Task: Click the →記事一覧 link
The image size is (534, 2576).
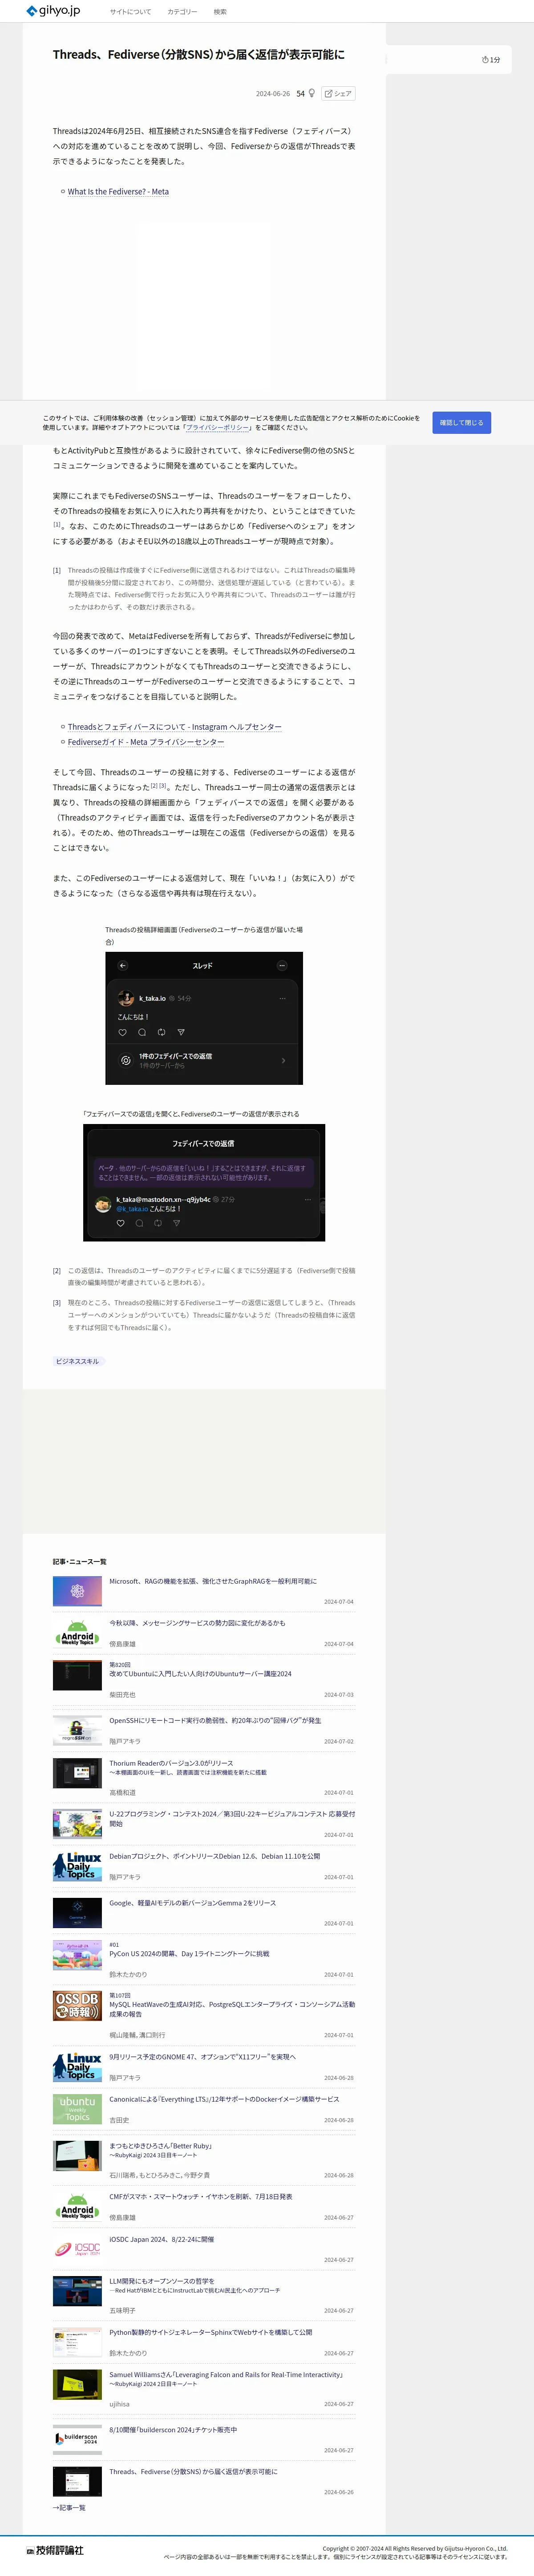Action: click(x=69, y=2507)
